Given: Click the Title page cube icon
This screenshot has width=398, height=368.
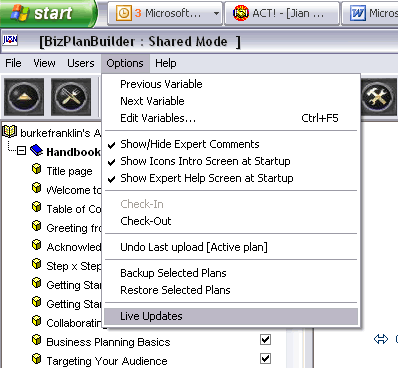Looking at the screenshot, I should click(x=37, y=169).
